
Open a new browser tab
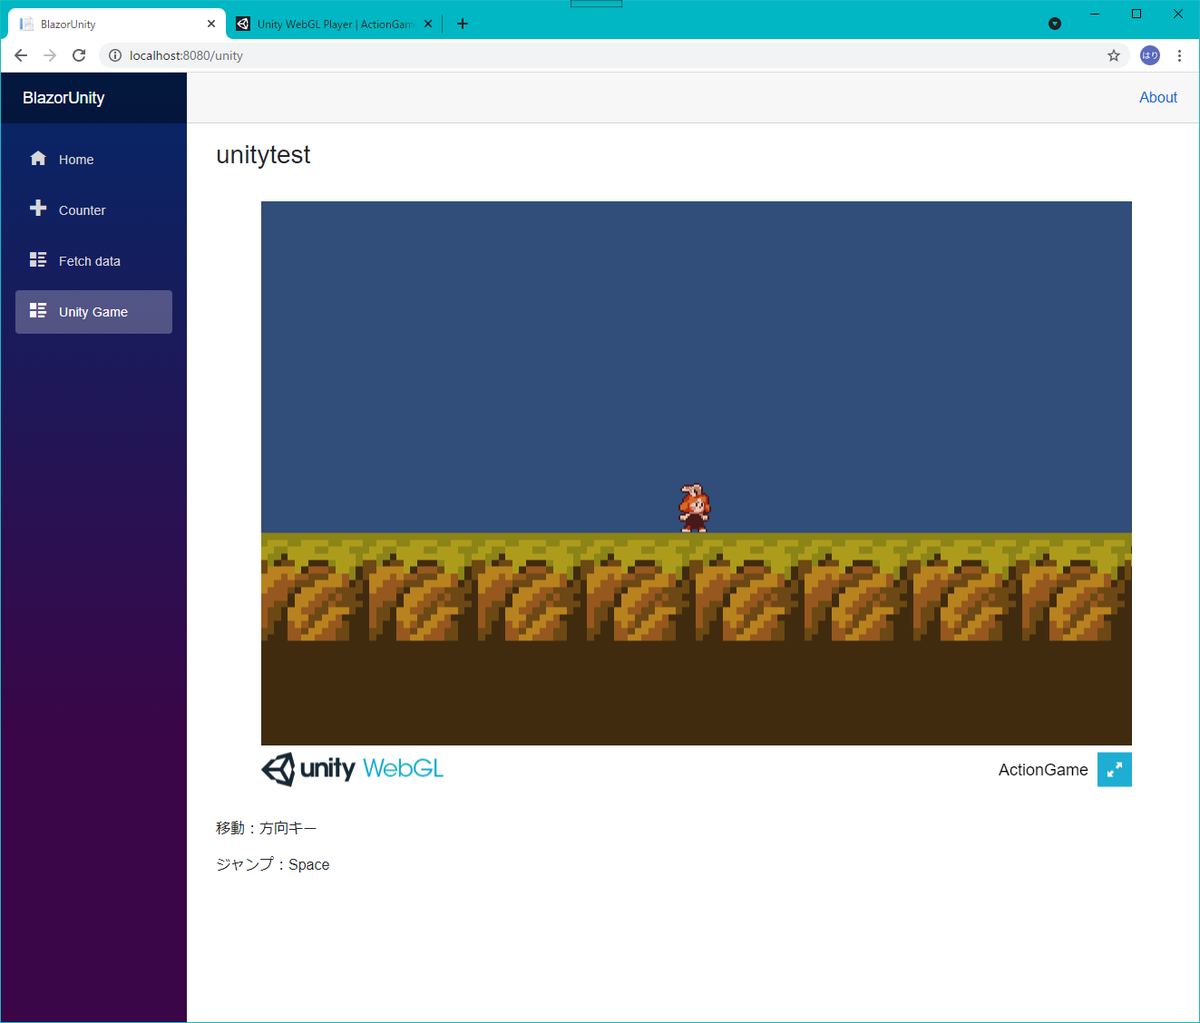point(462,23)
